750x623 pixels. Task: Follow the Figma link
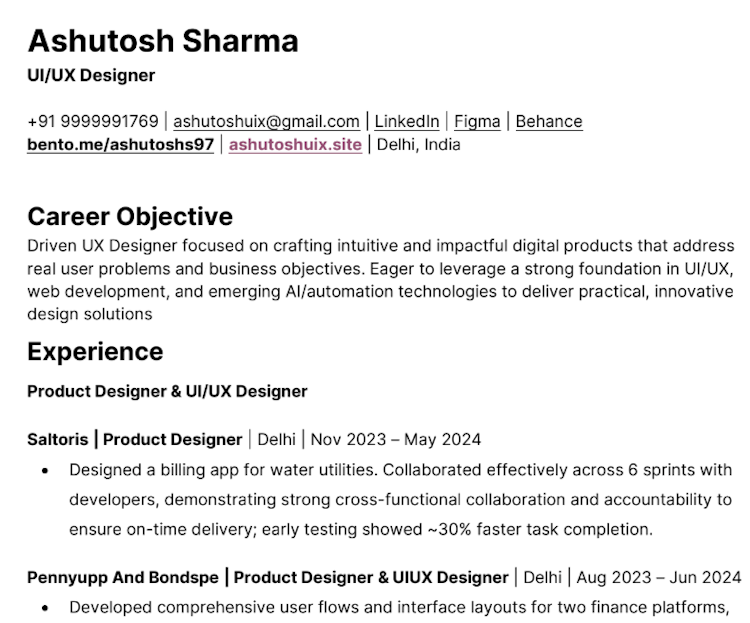477,122
